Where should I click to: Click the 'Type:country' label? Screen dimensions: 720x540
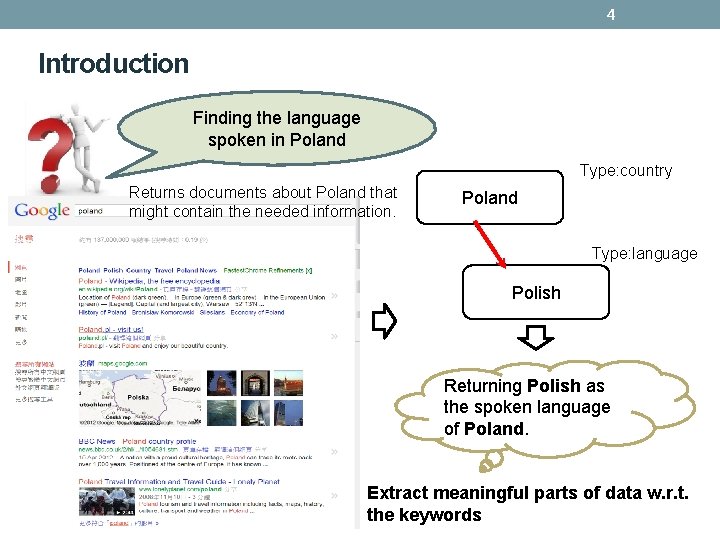(625, 170)
